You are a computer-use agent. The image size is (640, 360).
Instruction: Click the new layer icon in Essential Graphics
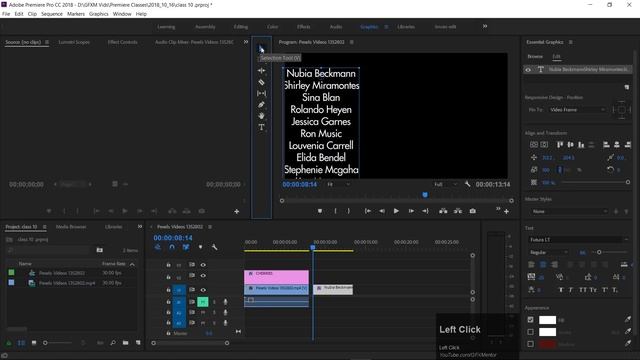(x=627, y=87)
